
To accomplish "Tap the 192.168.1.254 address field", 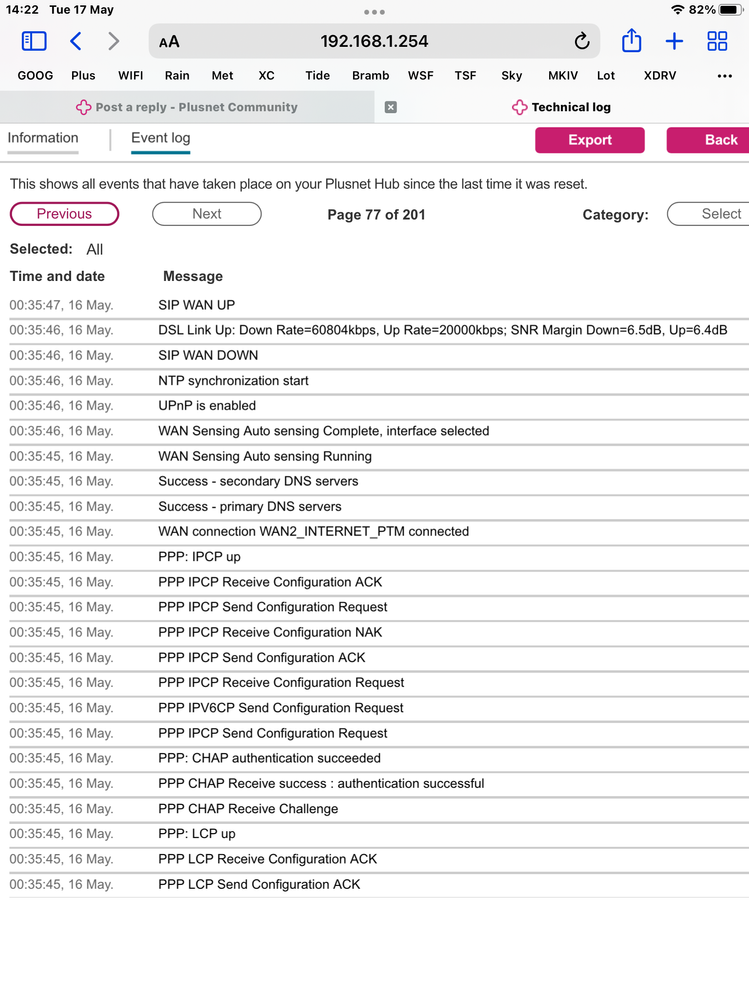I will [374, 41].
